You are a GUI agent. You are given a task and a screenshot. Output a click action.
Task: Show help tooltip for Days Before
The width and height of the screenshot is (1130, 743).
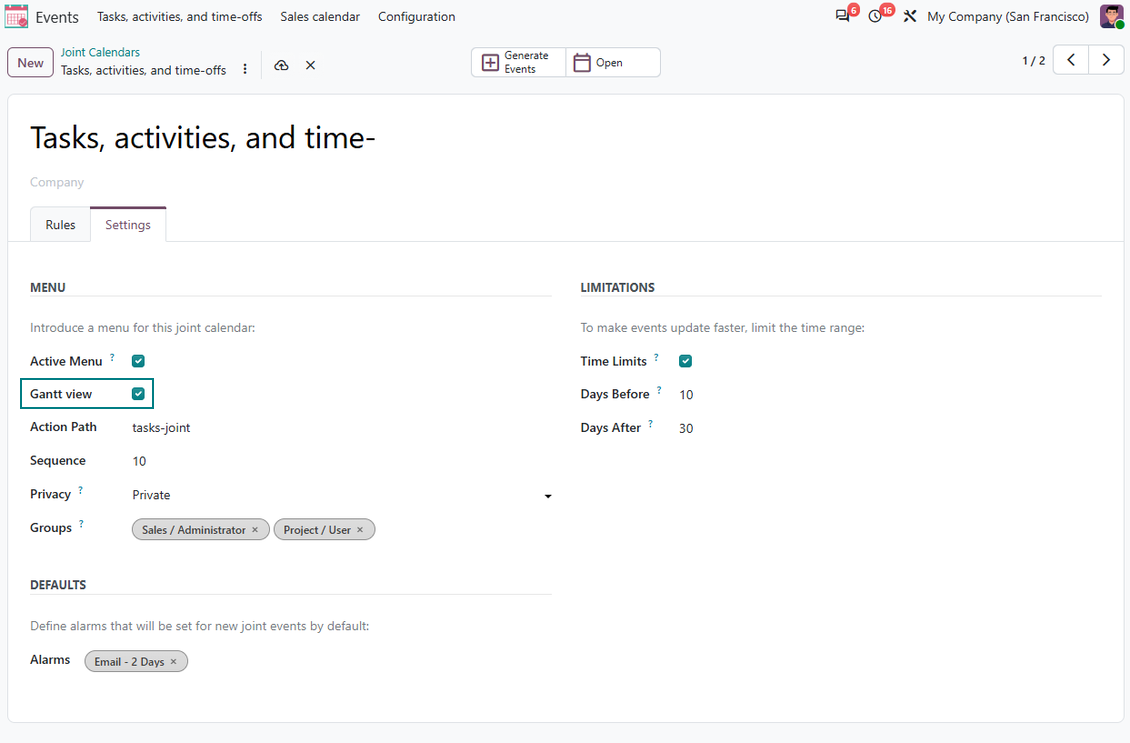(x=659, y=390)
